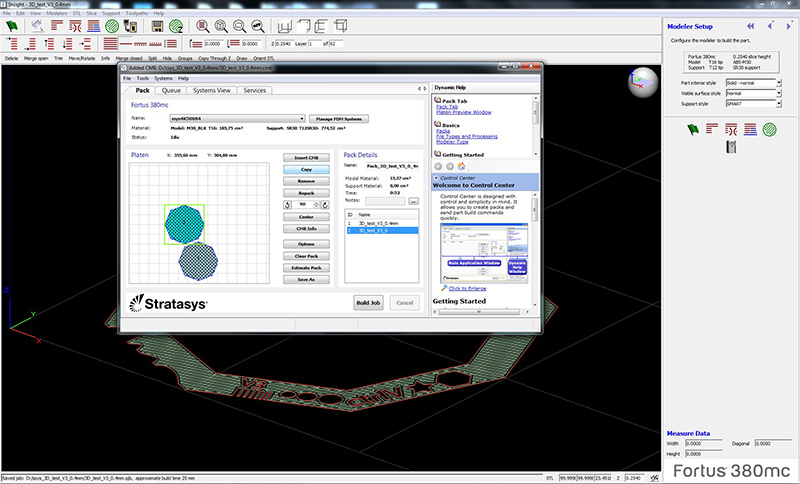Click the Pack Details Name field
Screen dimensions: 800x484
[x=392, y=166]
